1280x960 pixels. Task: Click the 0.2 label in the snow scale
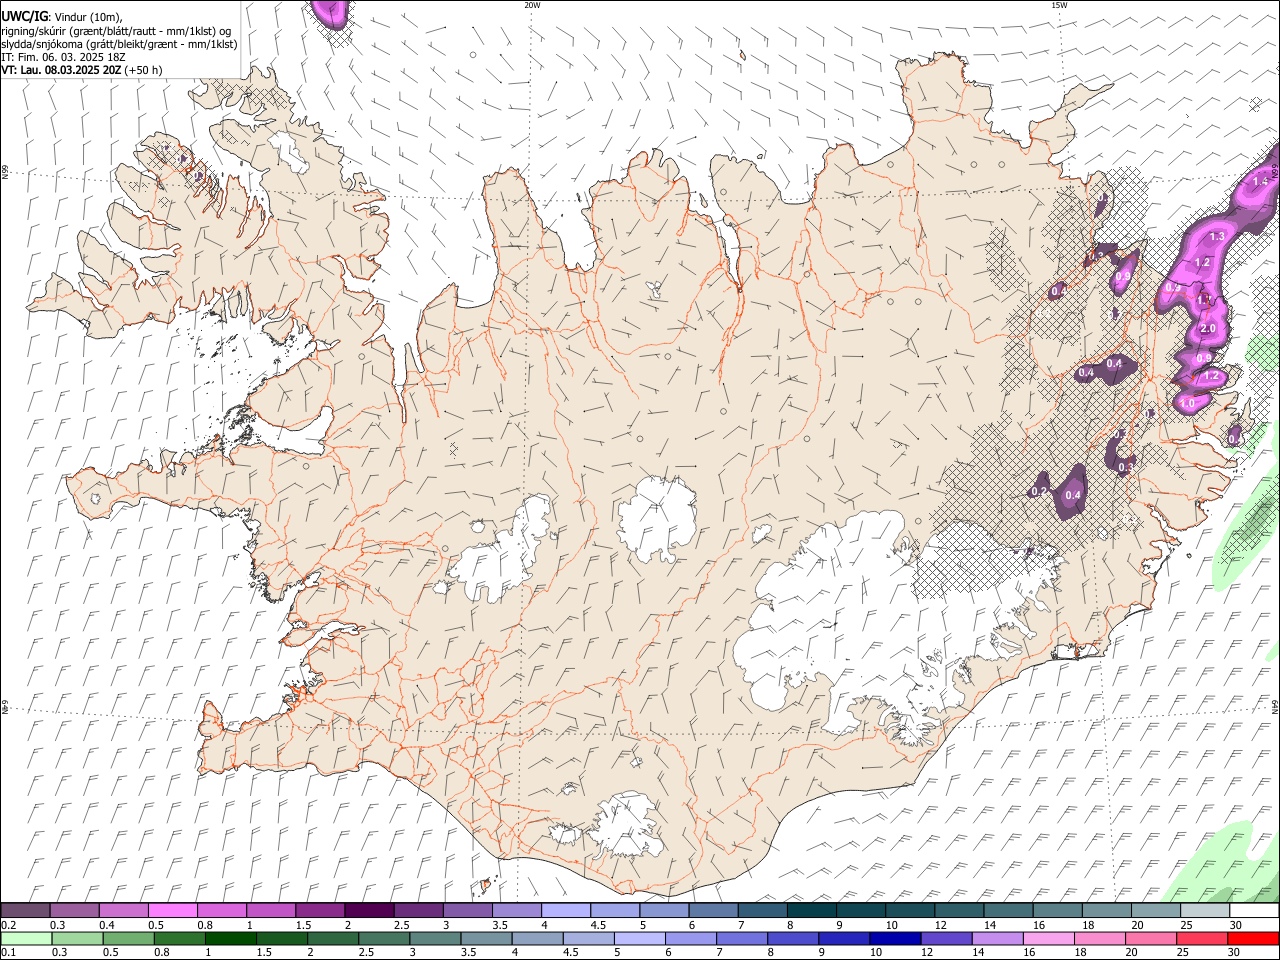pyautogui.click(x=8, y=925)
